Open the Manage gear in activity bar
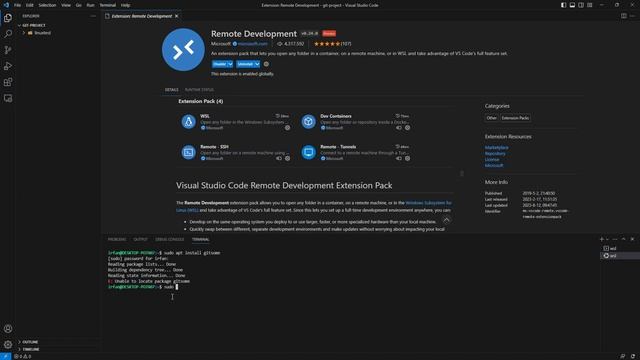Viewport: 640px width, 360px height. tap(8, 344)
